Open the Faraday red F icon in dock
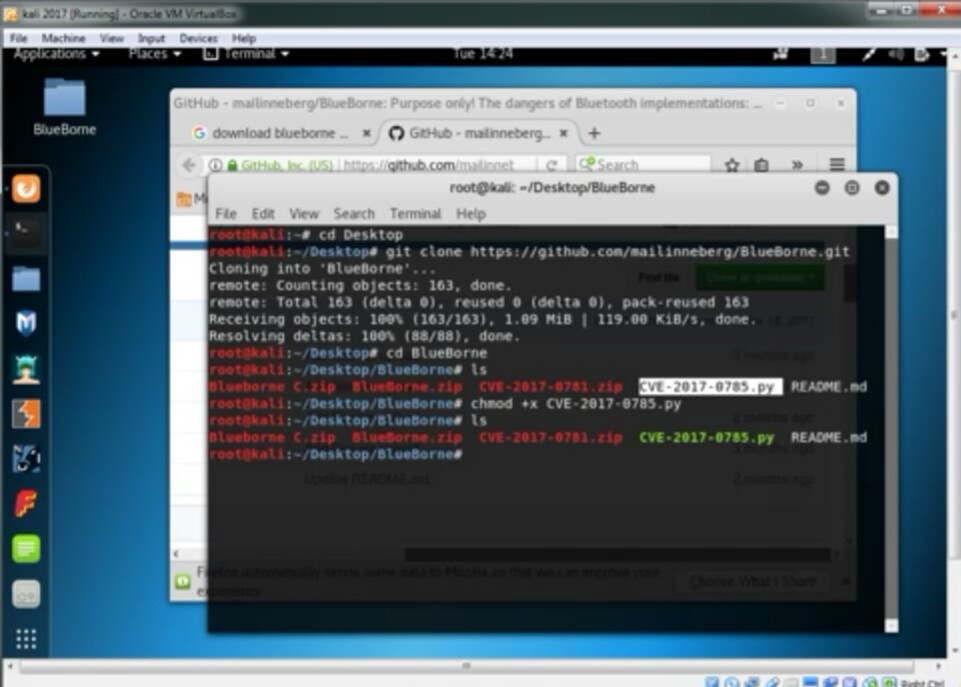Viewport: 961px width, 687px height. click(x=26, y=503)
